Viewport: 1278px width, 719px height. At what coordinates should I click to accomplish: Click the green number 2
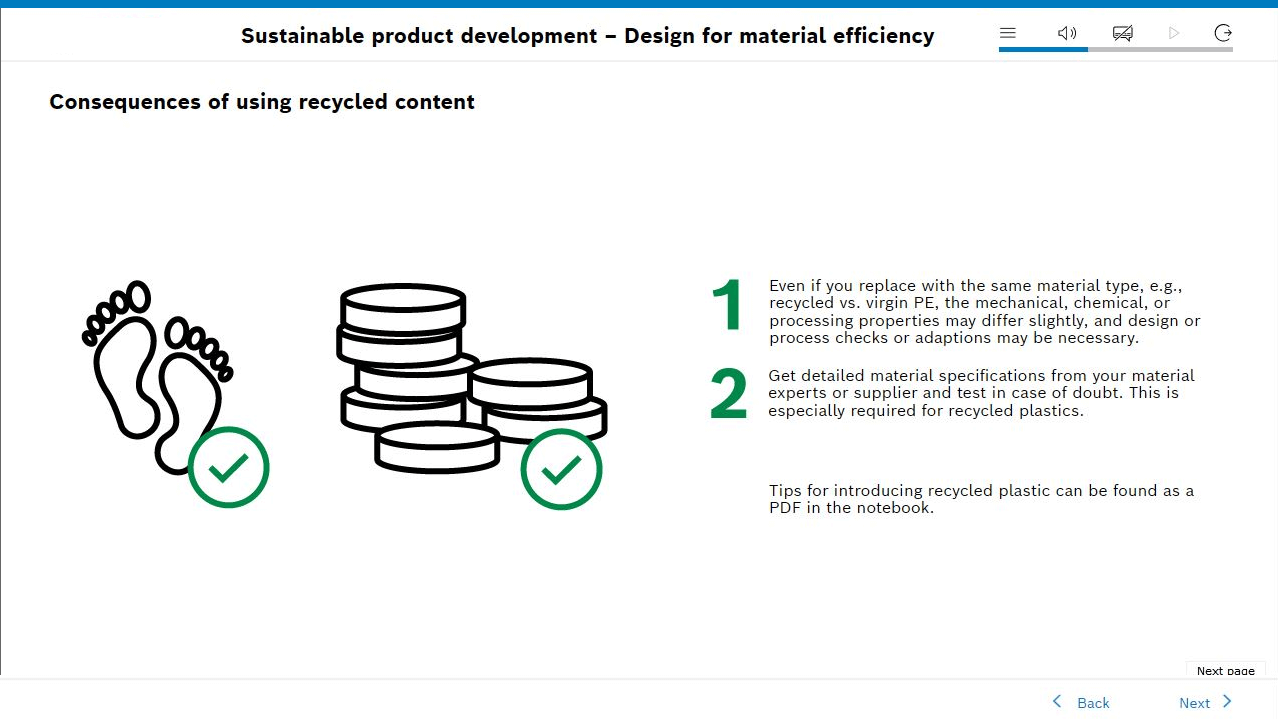coord(728,394)
